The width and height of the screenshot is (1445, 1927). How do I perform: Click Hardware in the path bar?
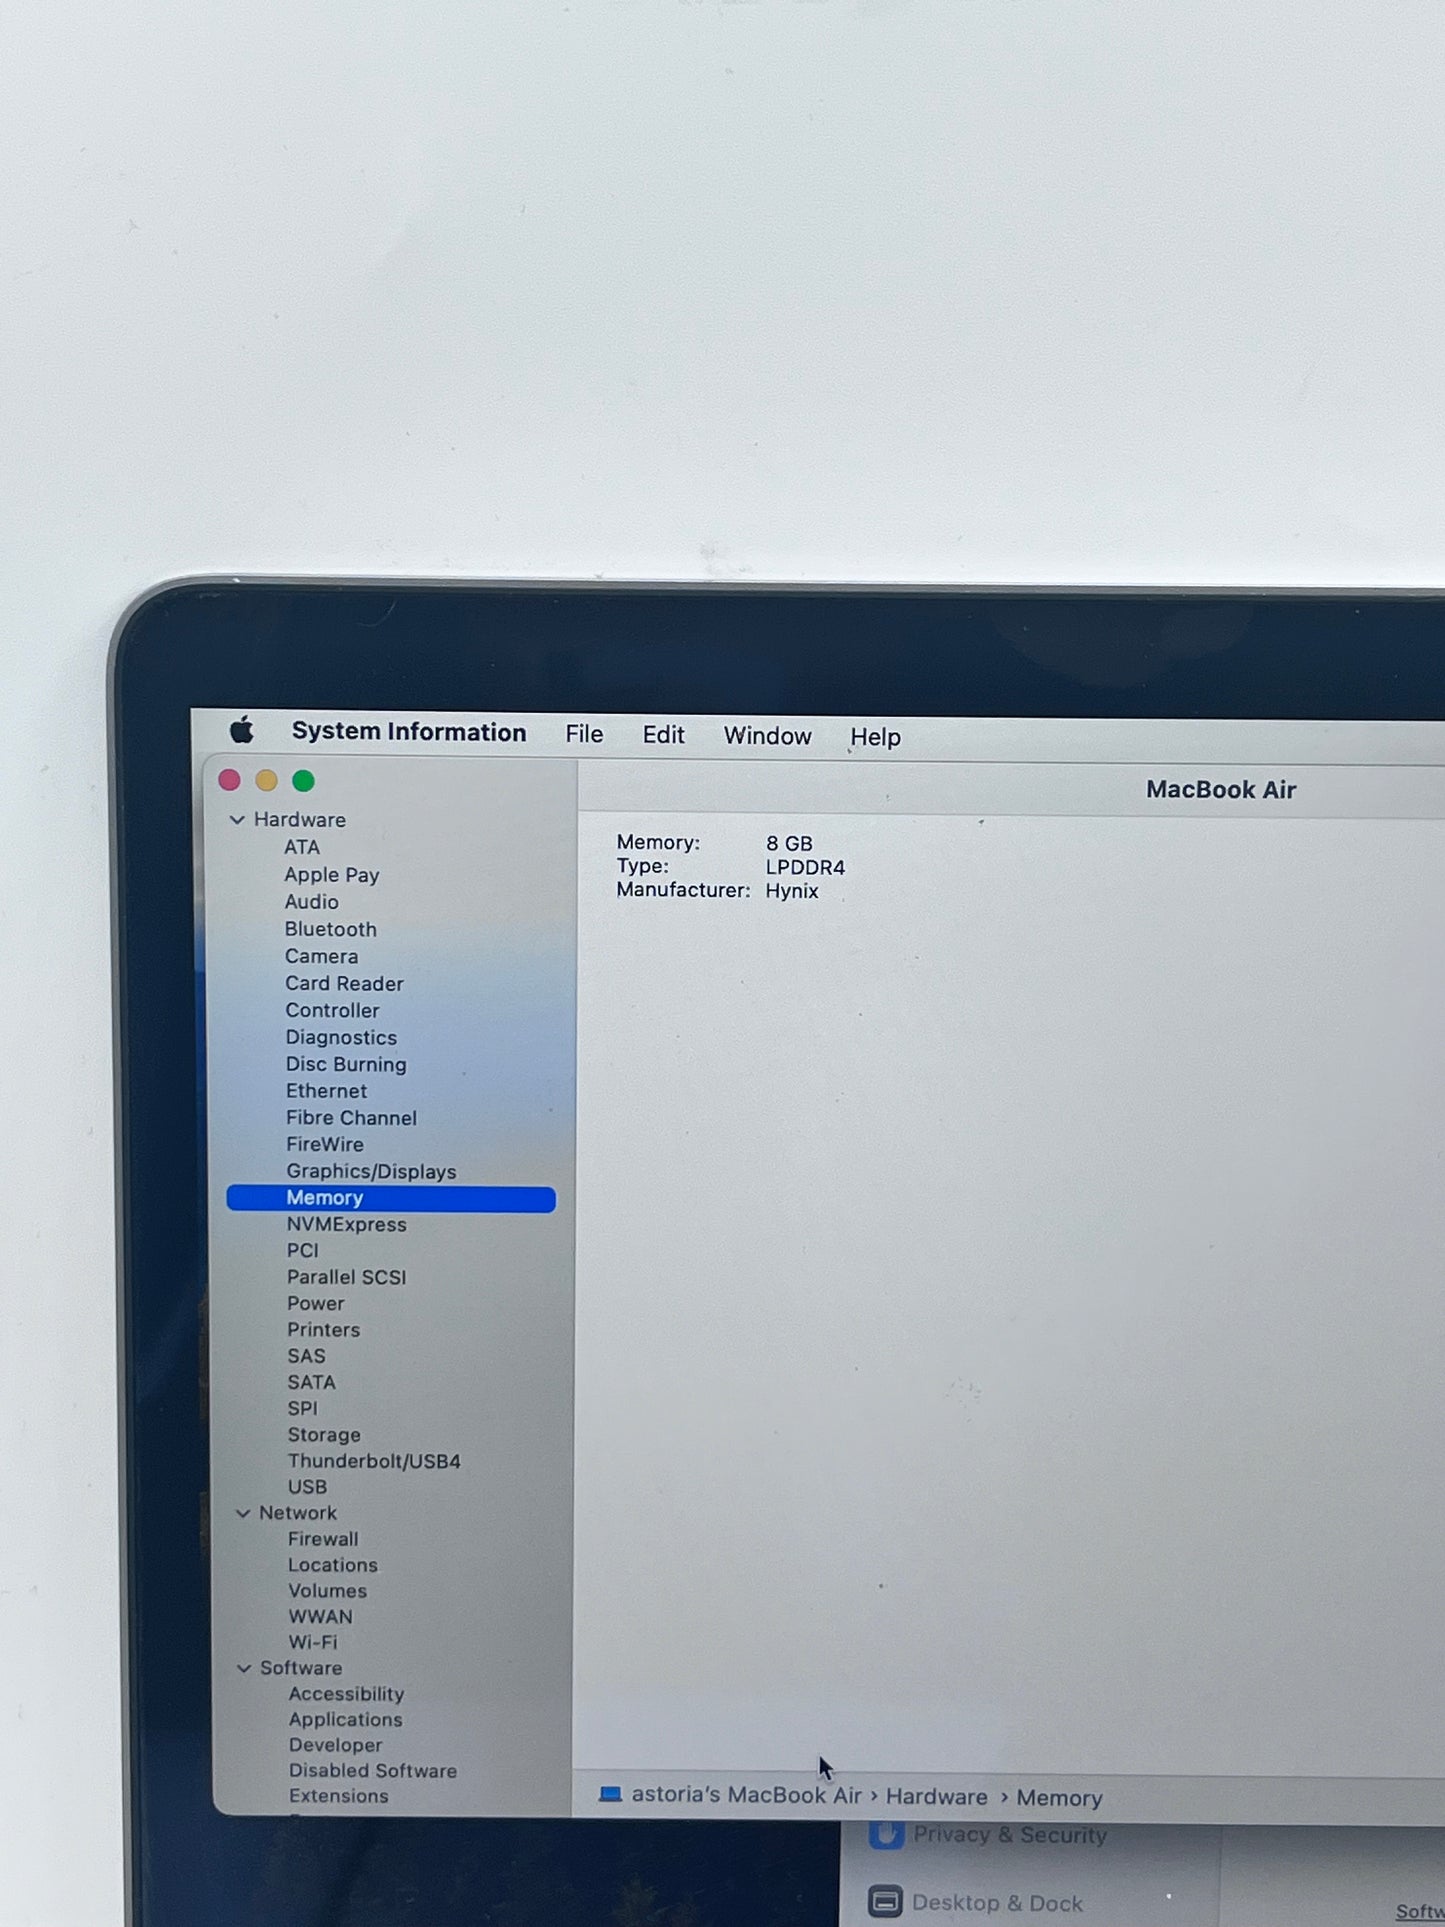pyautogui.click(x=936, y=1797)
